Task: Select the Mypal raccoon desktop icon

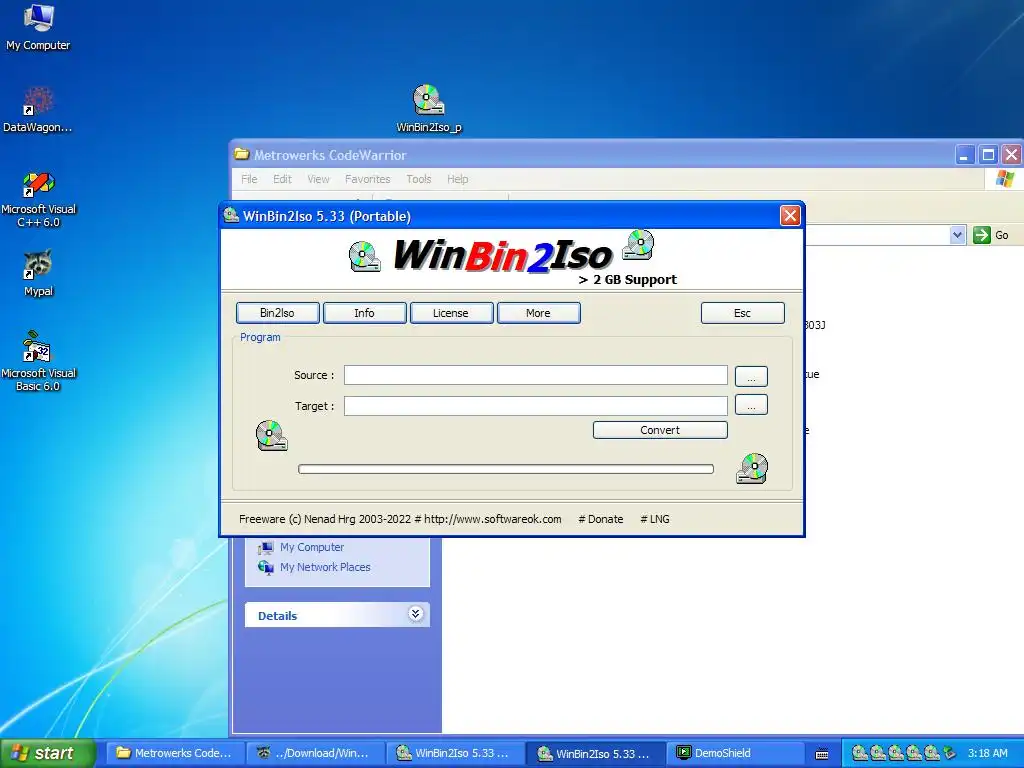Action: (38, 273)
